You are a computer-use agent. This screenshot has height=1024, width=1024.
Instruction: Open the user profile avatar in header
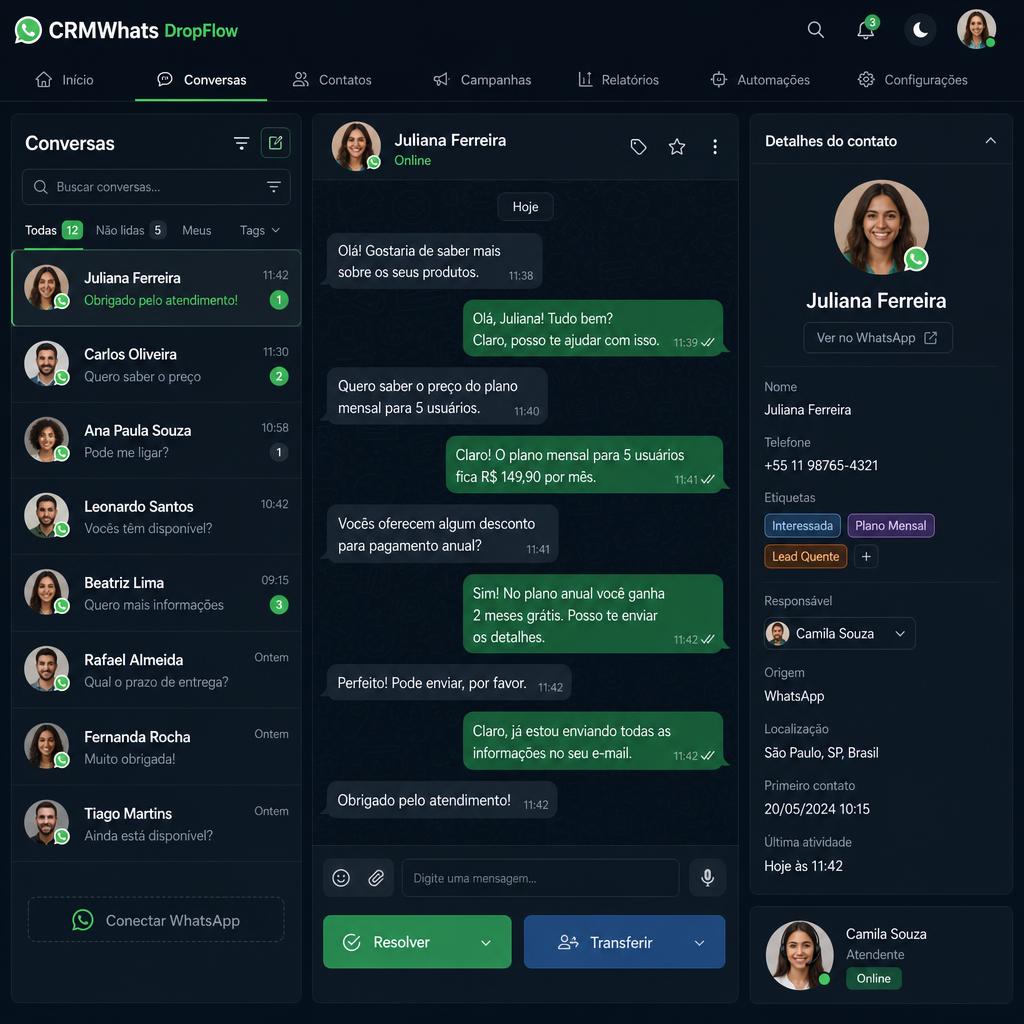[976, 29]
